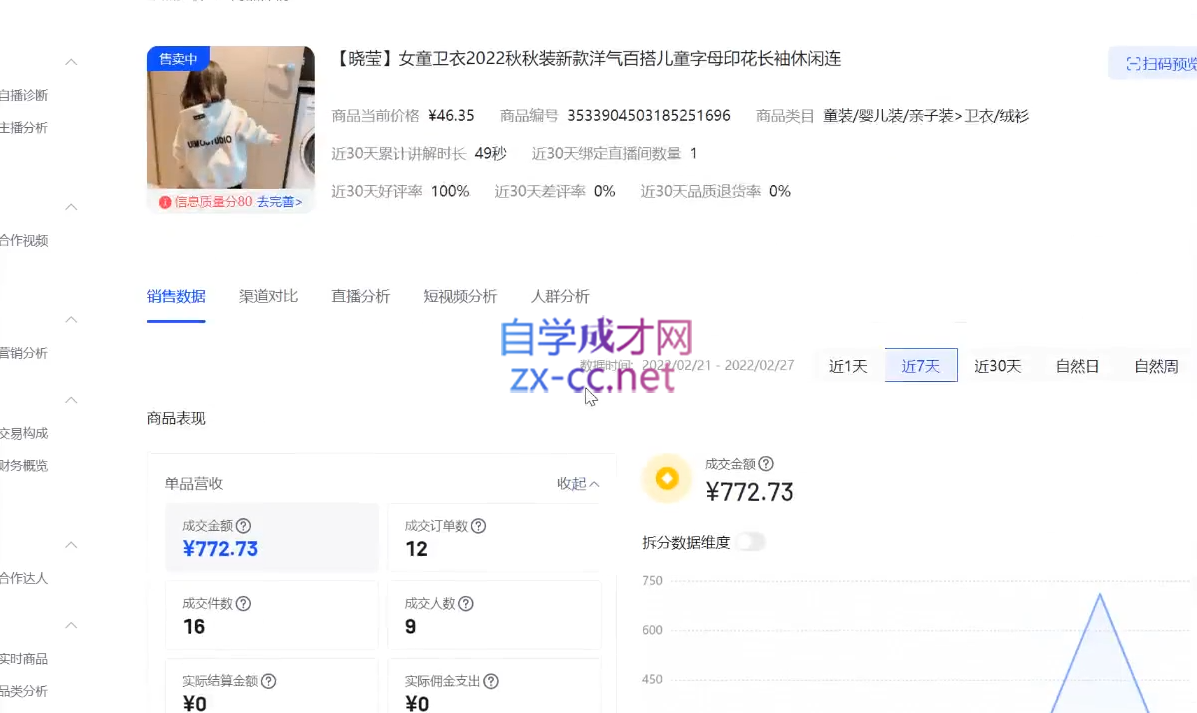Click the 售卖中 status badge
This screenshot has height=713, width=1197.
point(178,59)
